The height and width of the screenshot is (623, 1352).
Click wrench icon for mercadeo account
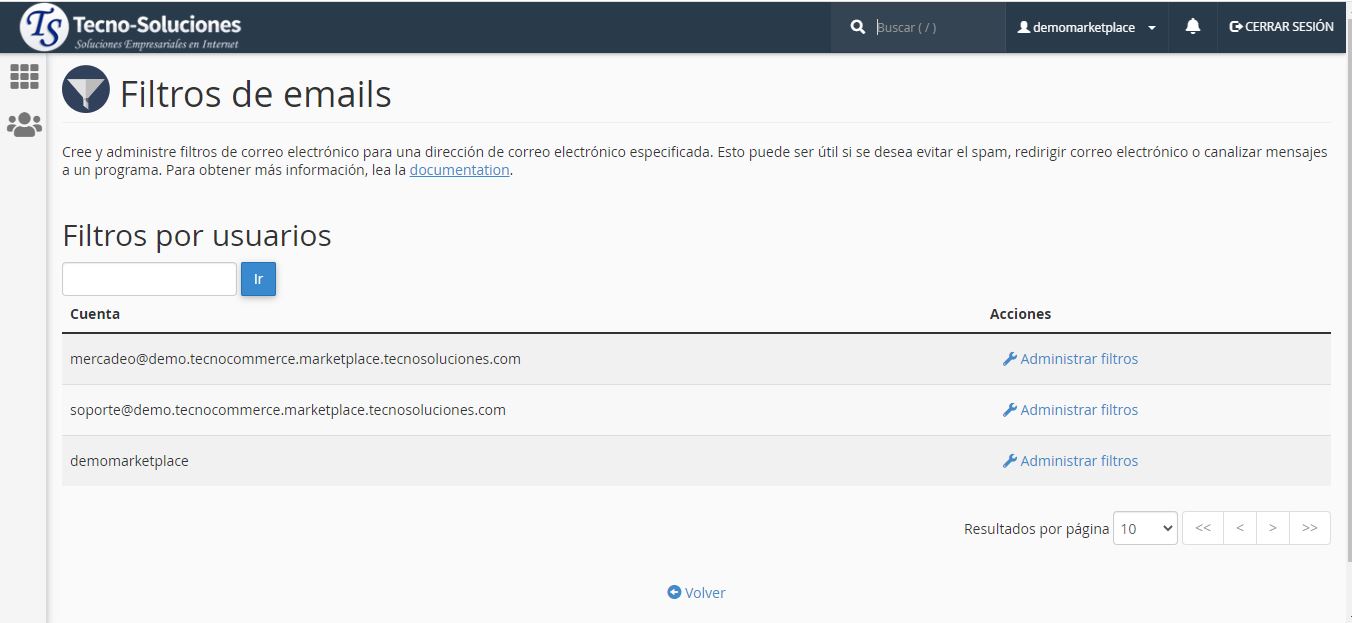pos(1009,359)
